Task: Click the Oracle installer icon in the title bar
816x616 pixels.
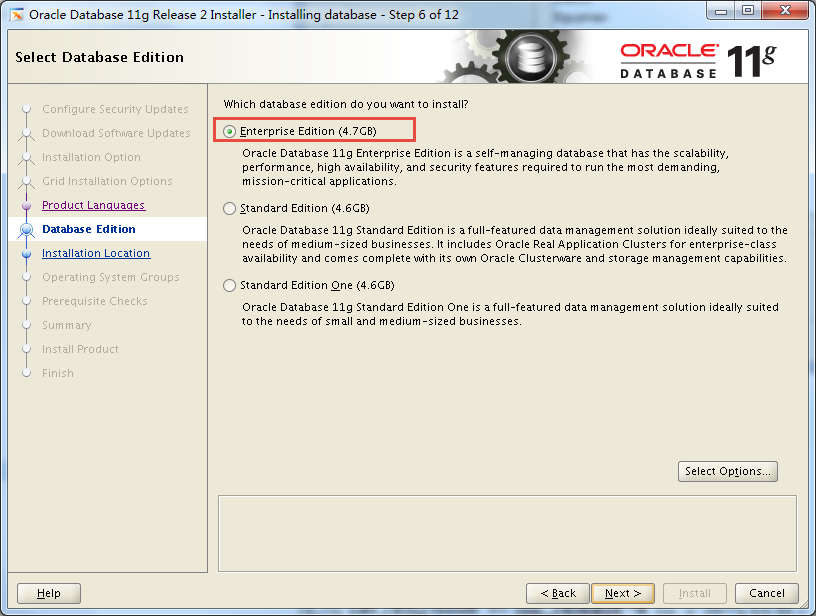Action: click(x=16, y=13)
